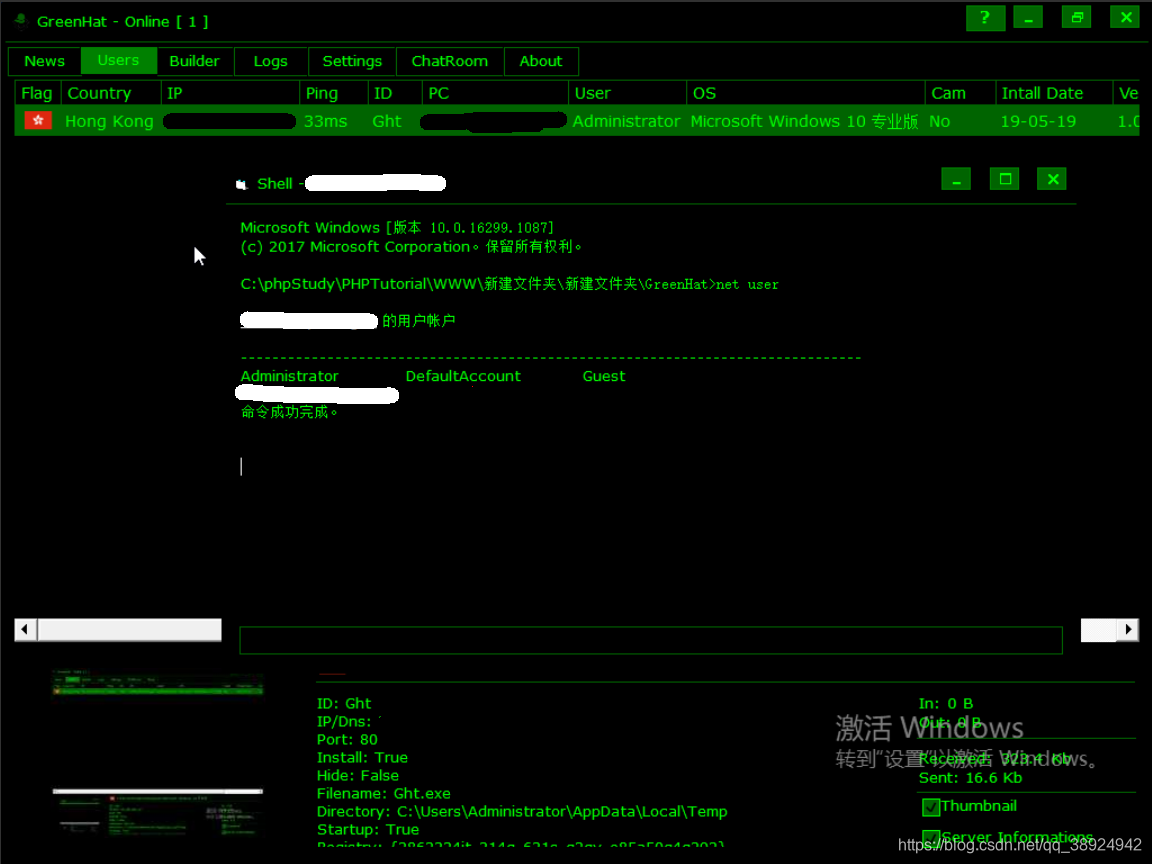Go to the Settings tab
This screenshot has width=1152, height=864.
pyautogui.click(x=352, y=62)
